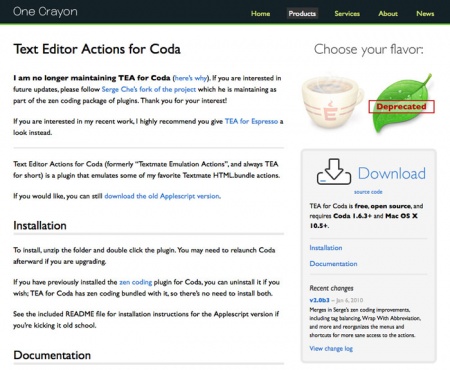Open the source code link

368,192
